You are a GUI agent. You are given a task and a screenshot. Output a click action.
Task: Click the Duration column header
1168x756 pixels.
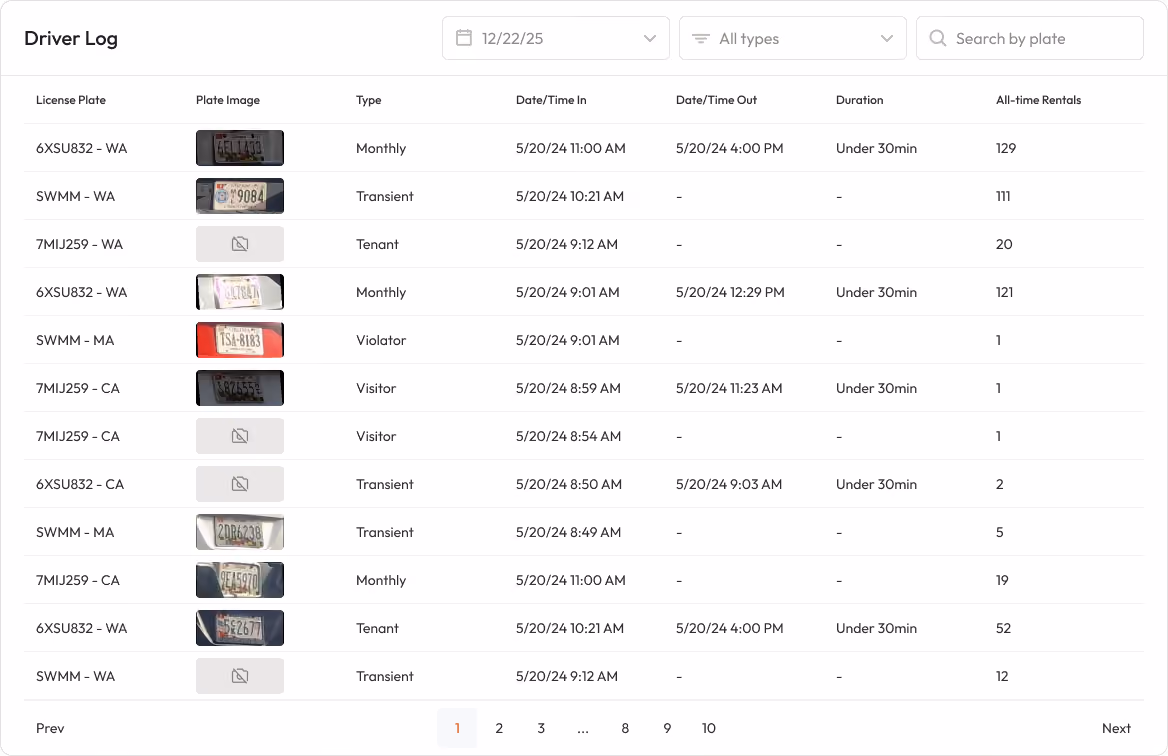coord(860,100)
